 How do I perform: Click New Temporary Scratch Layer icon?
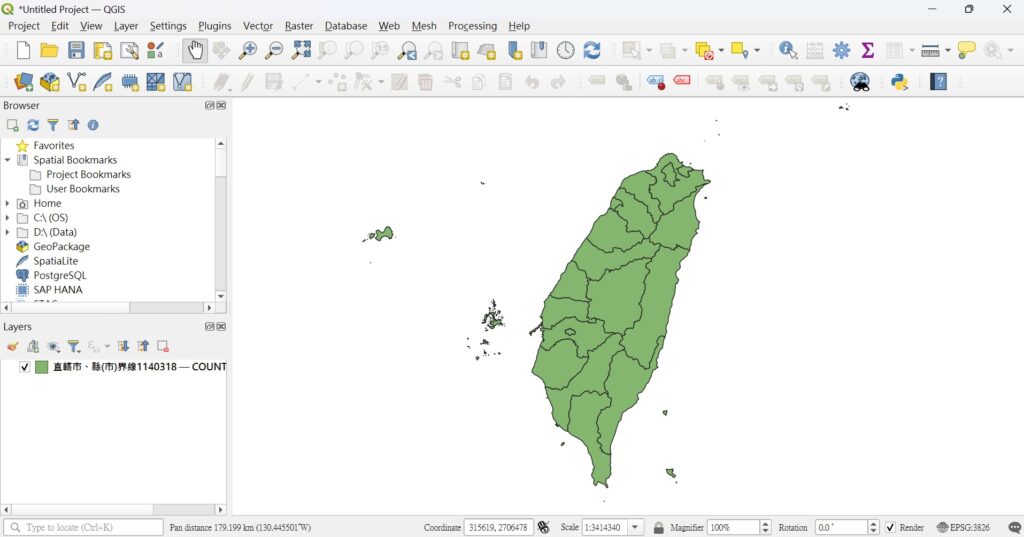tap(129, 82)
